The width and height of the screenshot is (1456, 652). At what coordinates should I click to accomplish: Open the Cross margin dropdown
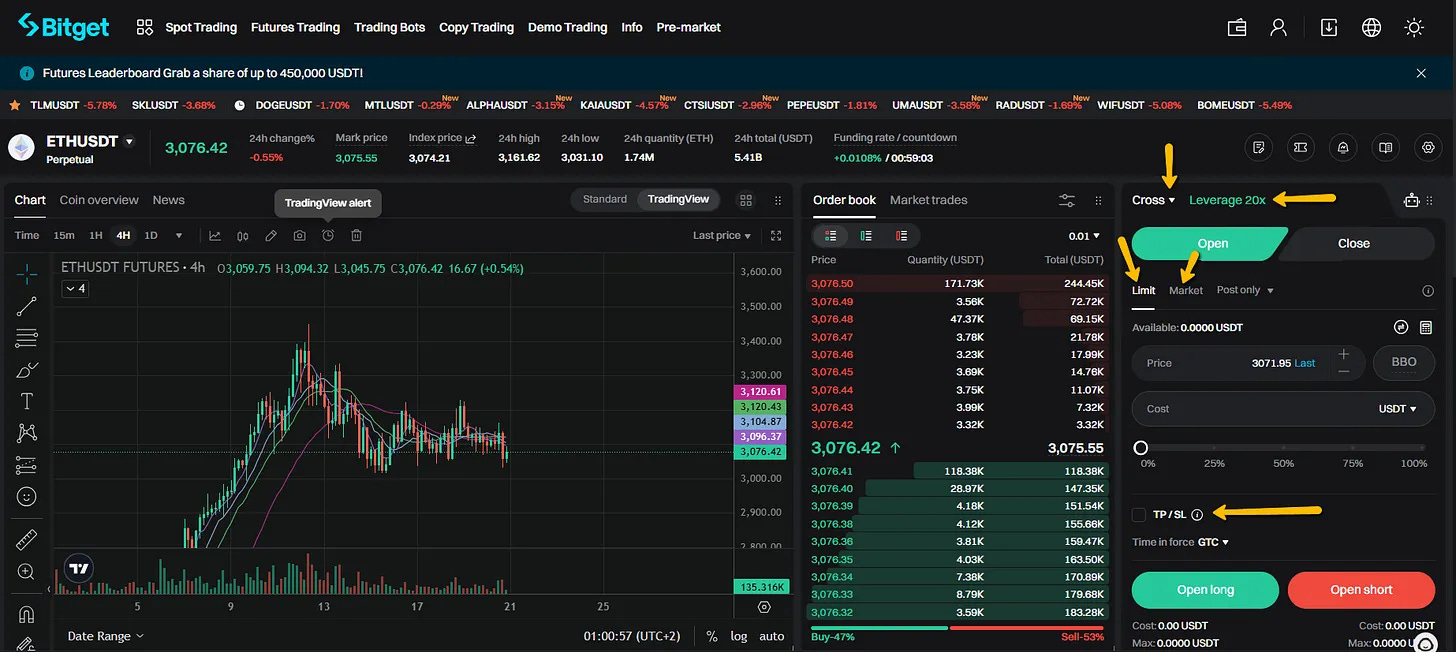click(x=1152, y=200)
